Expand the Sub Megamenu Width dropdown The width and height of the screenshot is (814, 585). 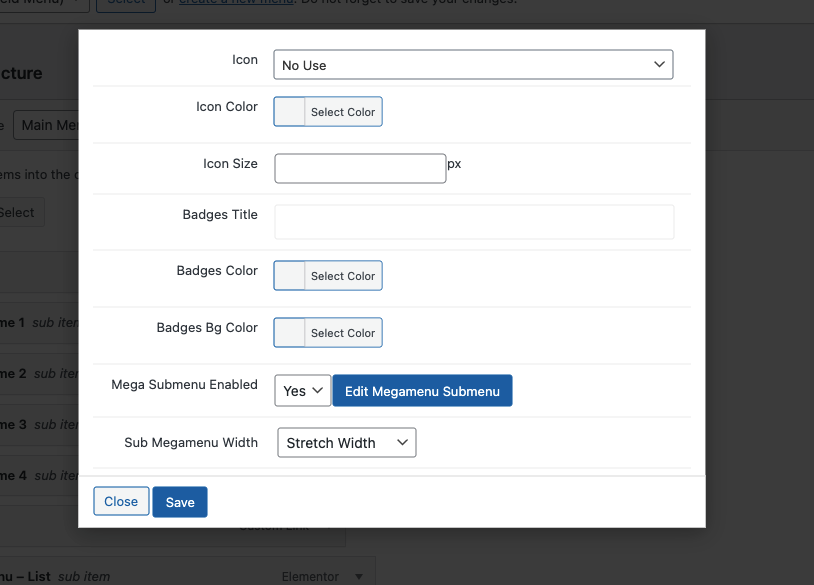click(x=346, y=443)
